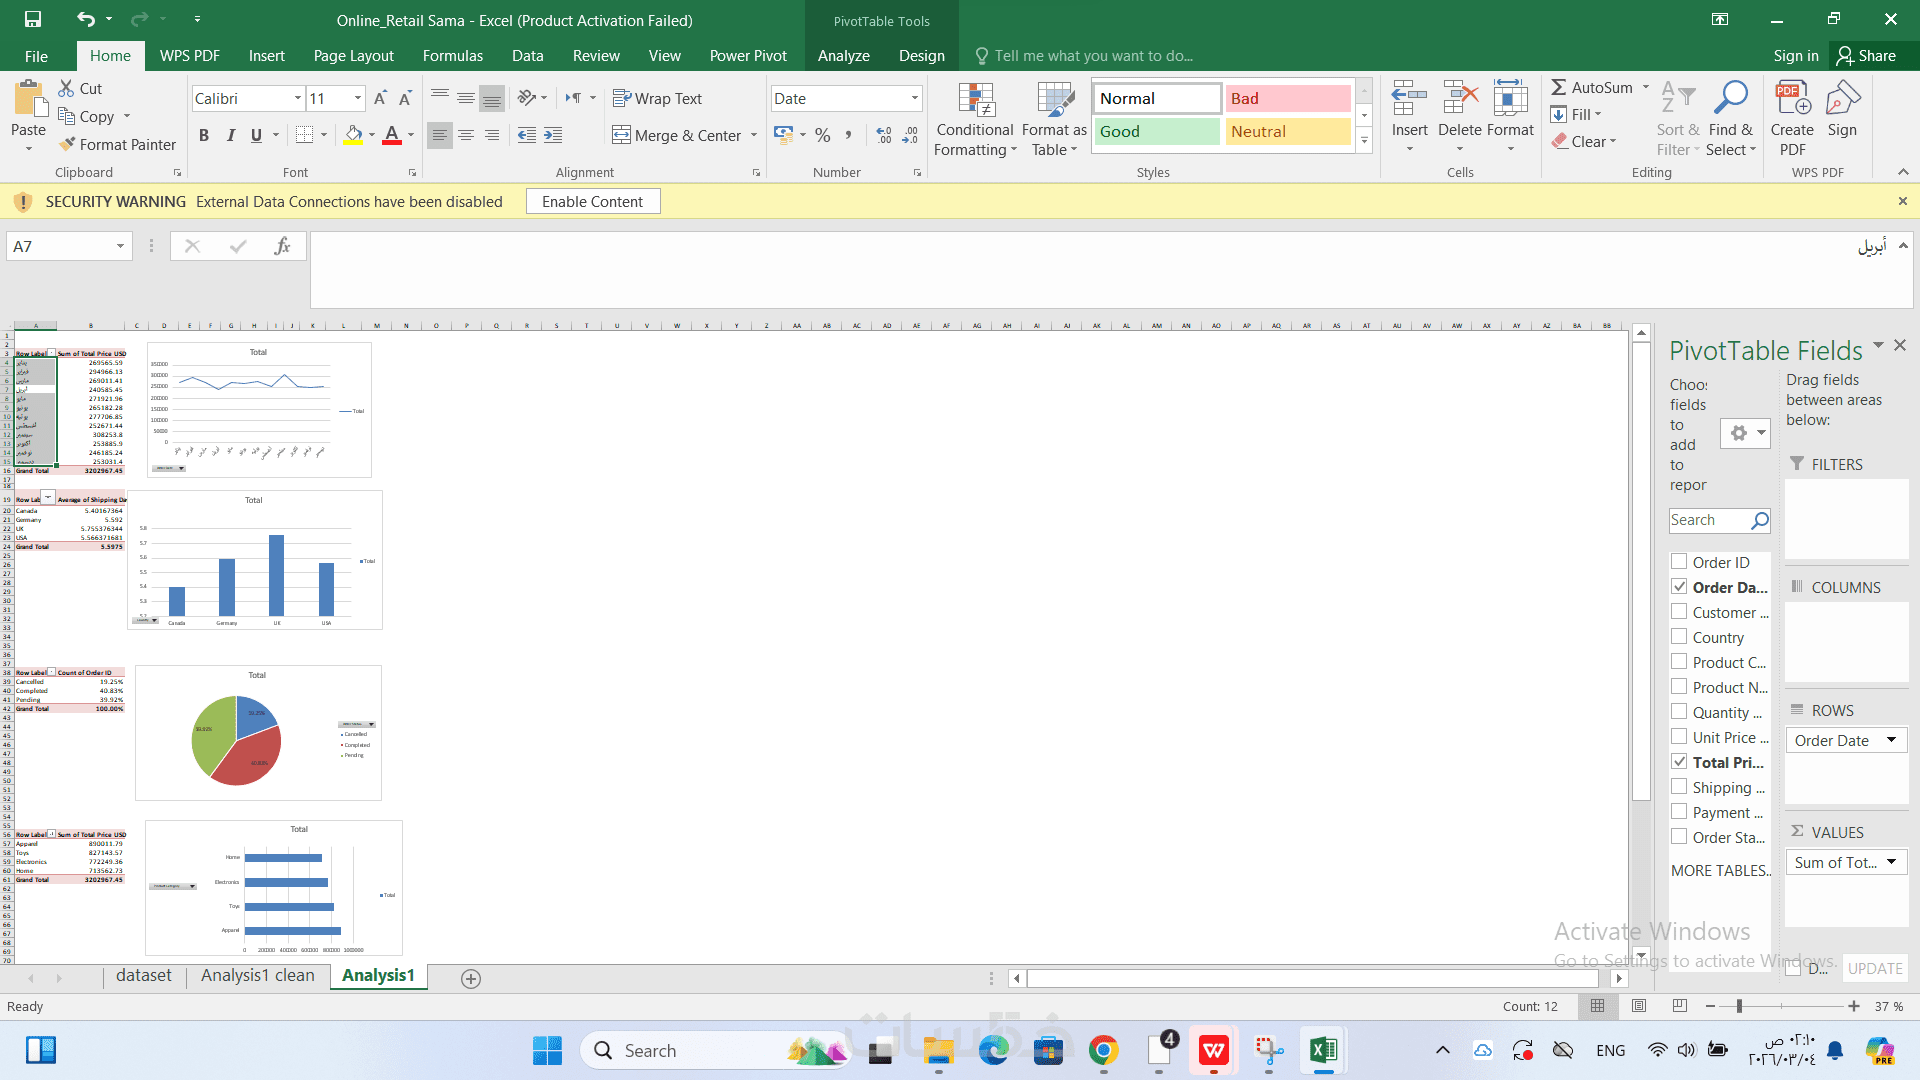
Task: Open the font name Calibri dropdown
Action: [x=297, y=98]
